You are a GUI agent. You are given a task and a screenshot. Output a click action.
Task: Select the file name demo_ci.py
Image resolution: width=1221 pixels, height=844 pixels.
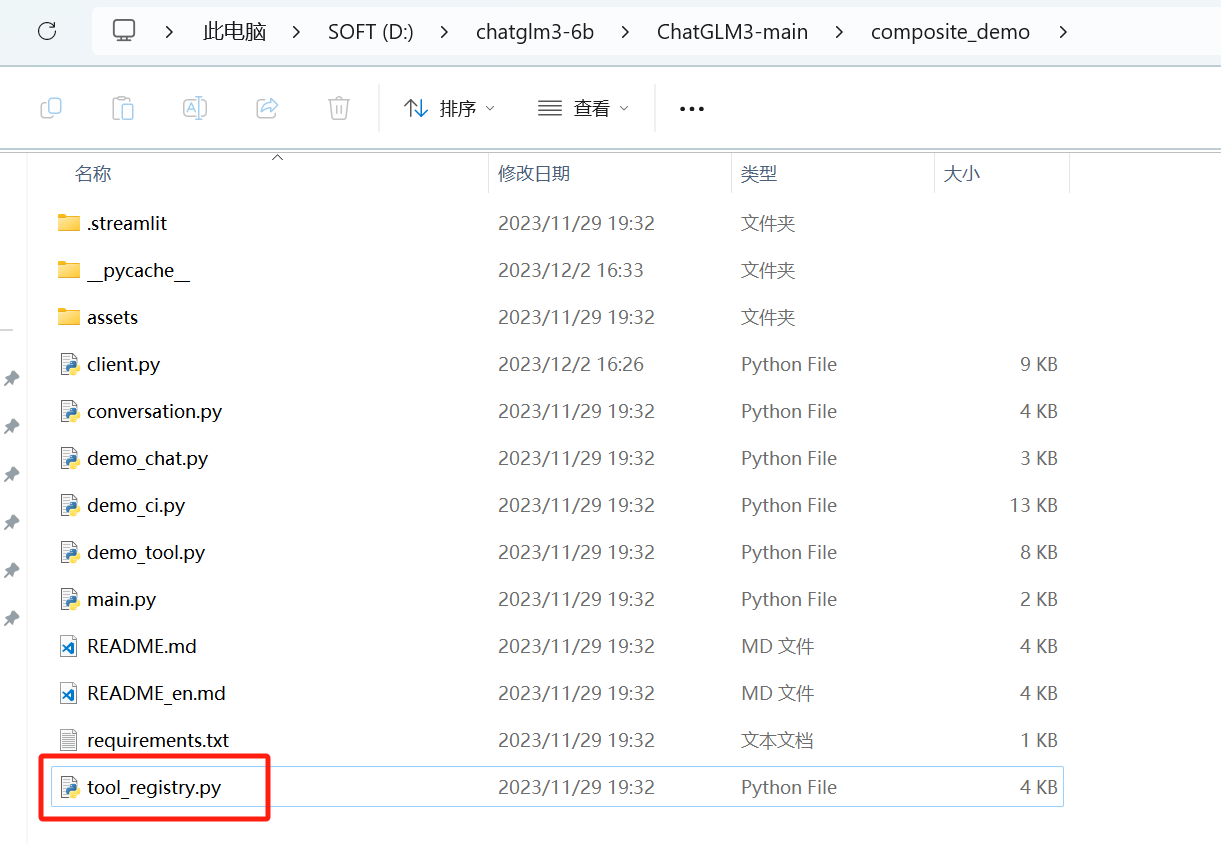pyautogui.click(x=136, y=505)
